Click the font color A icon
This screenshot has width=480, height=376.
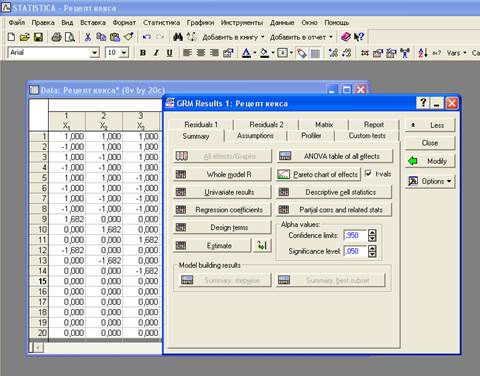tap(246, 53)
